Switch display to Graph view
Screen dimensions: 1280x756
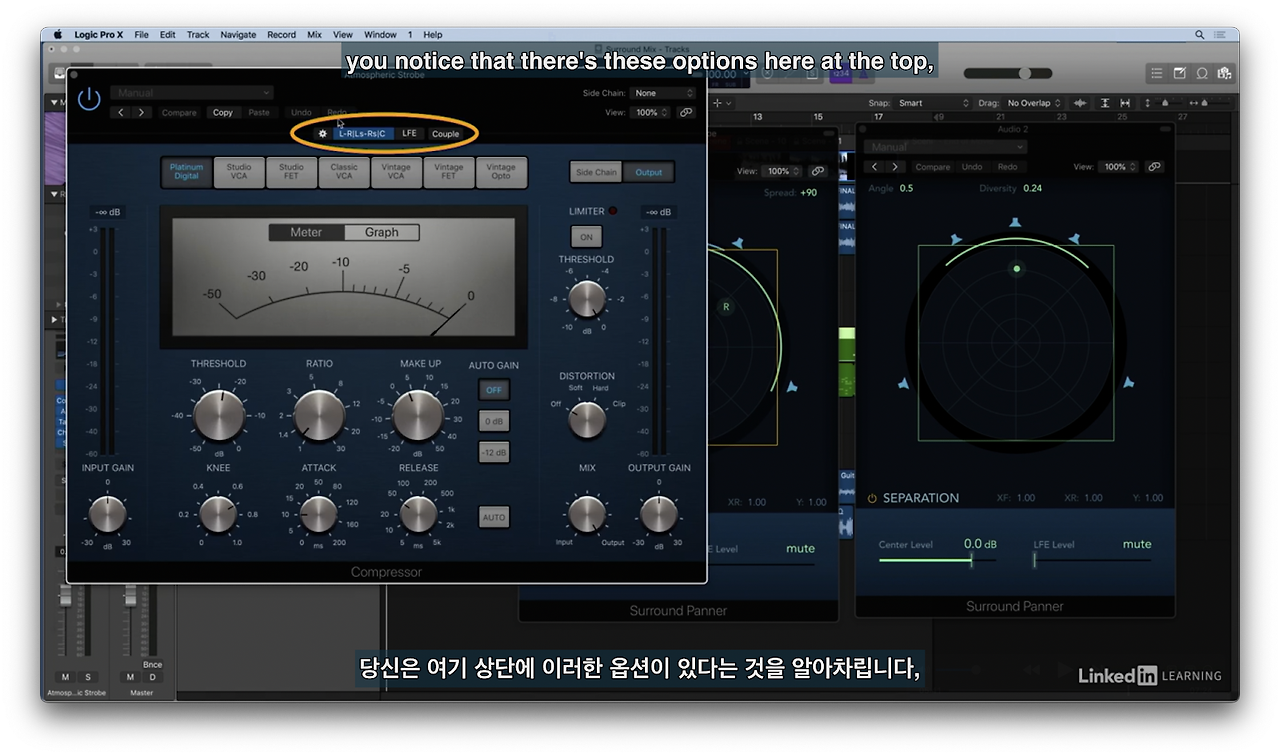coord(381,232)
